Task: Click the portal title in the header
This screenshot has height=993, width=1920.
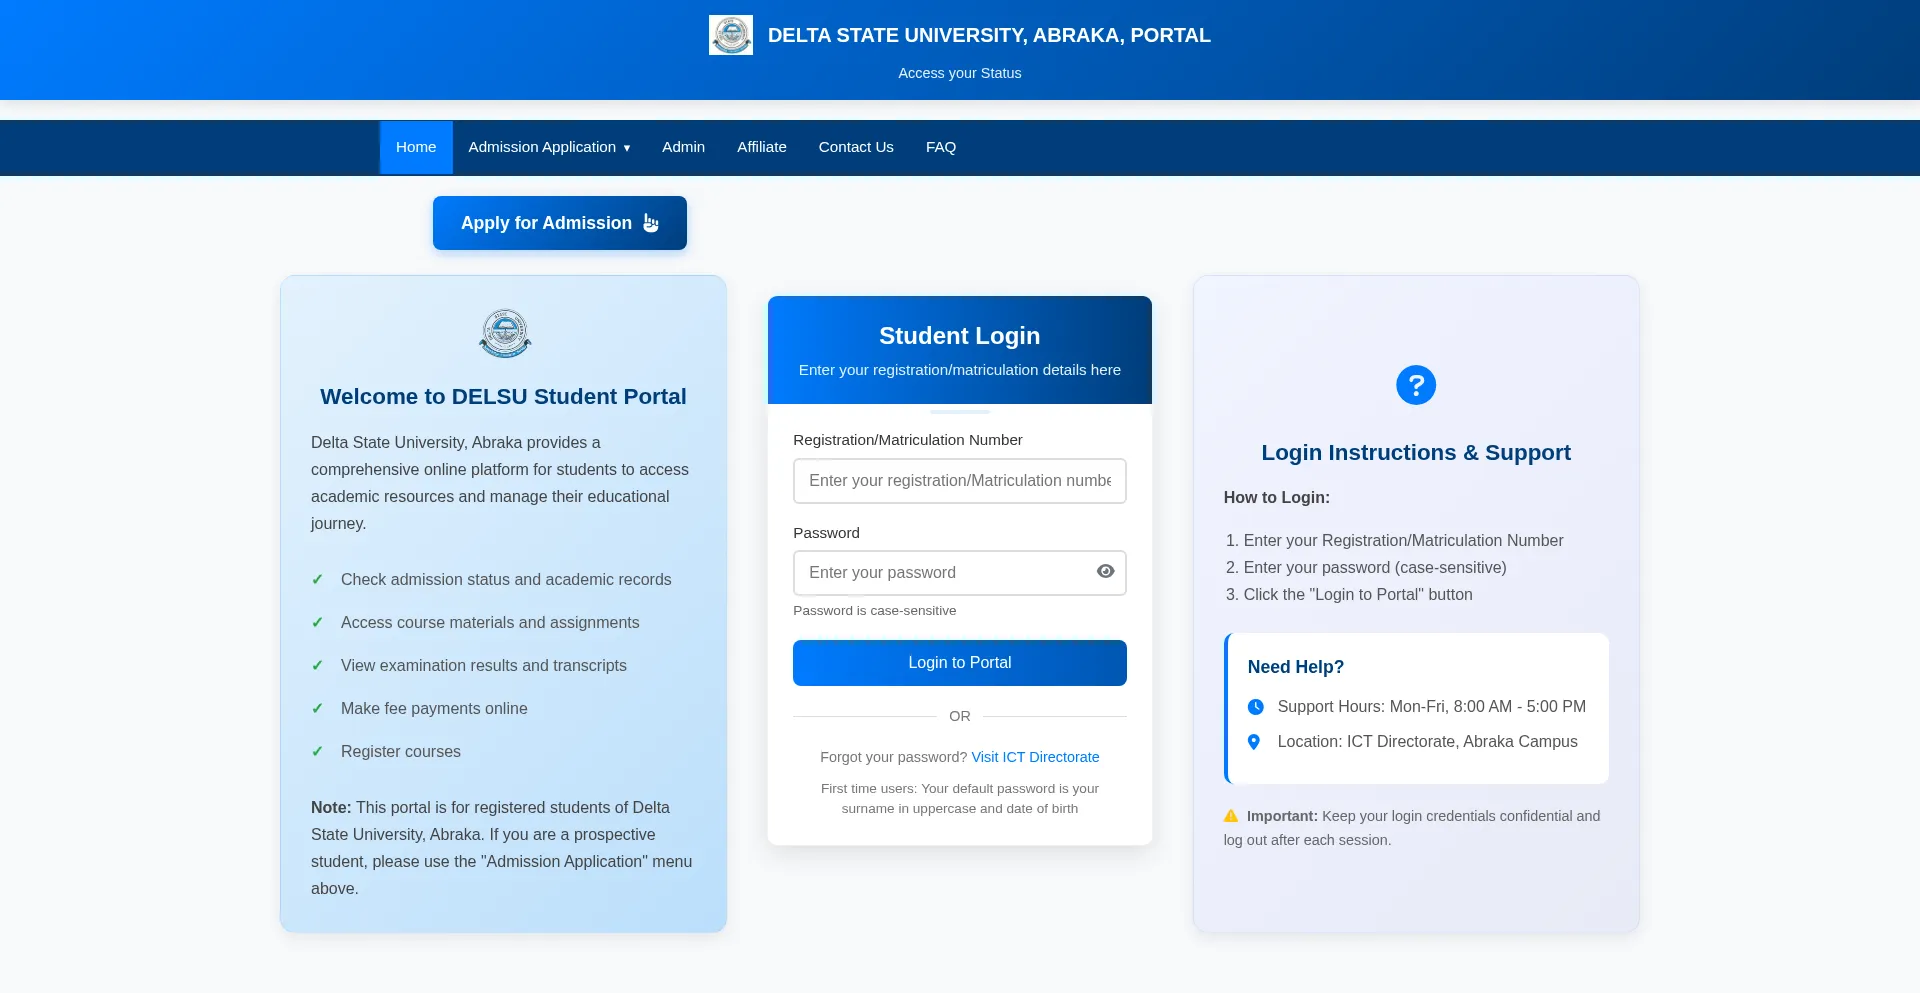Action: pos(989,35)
